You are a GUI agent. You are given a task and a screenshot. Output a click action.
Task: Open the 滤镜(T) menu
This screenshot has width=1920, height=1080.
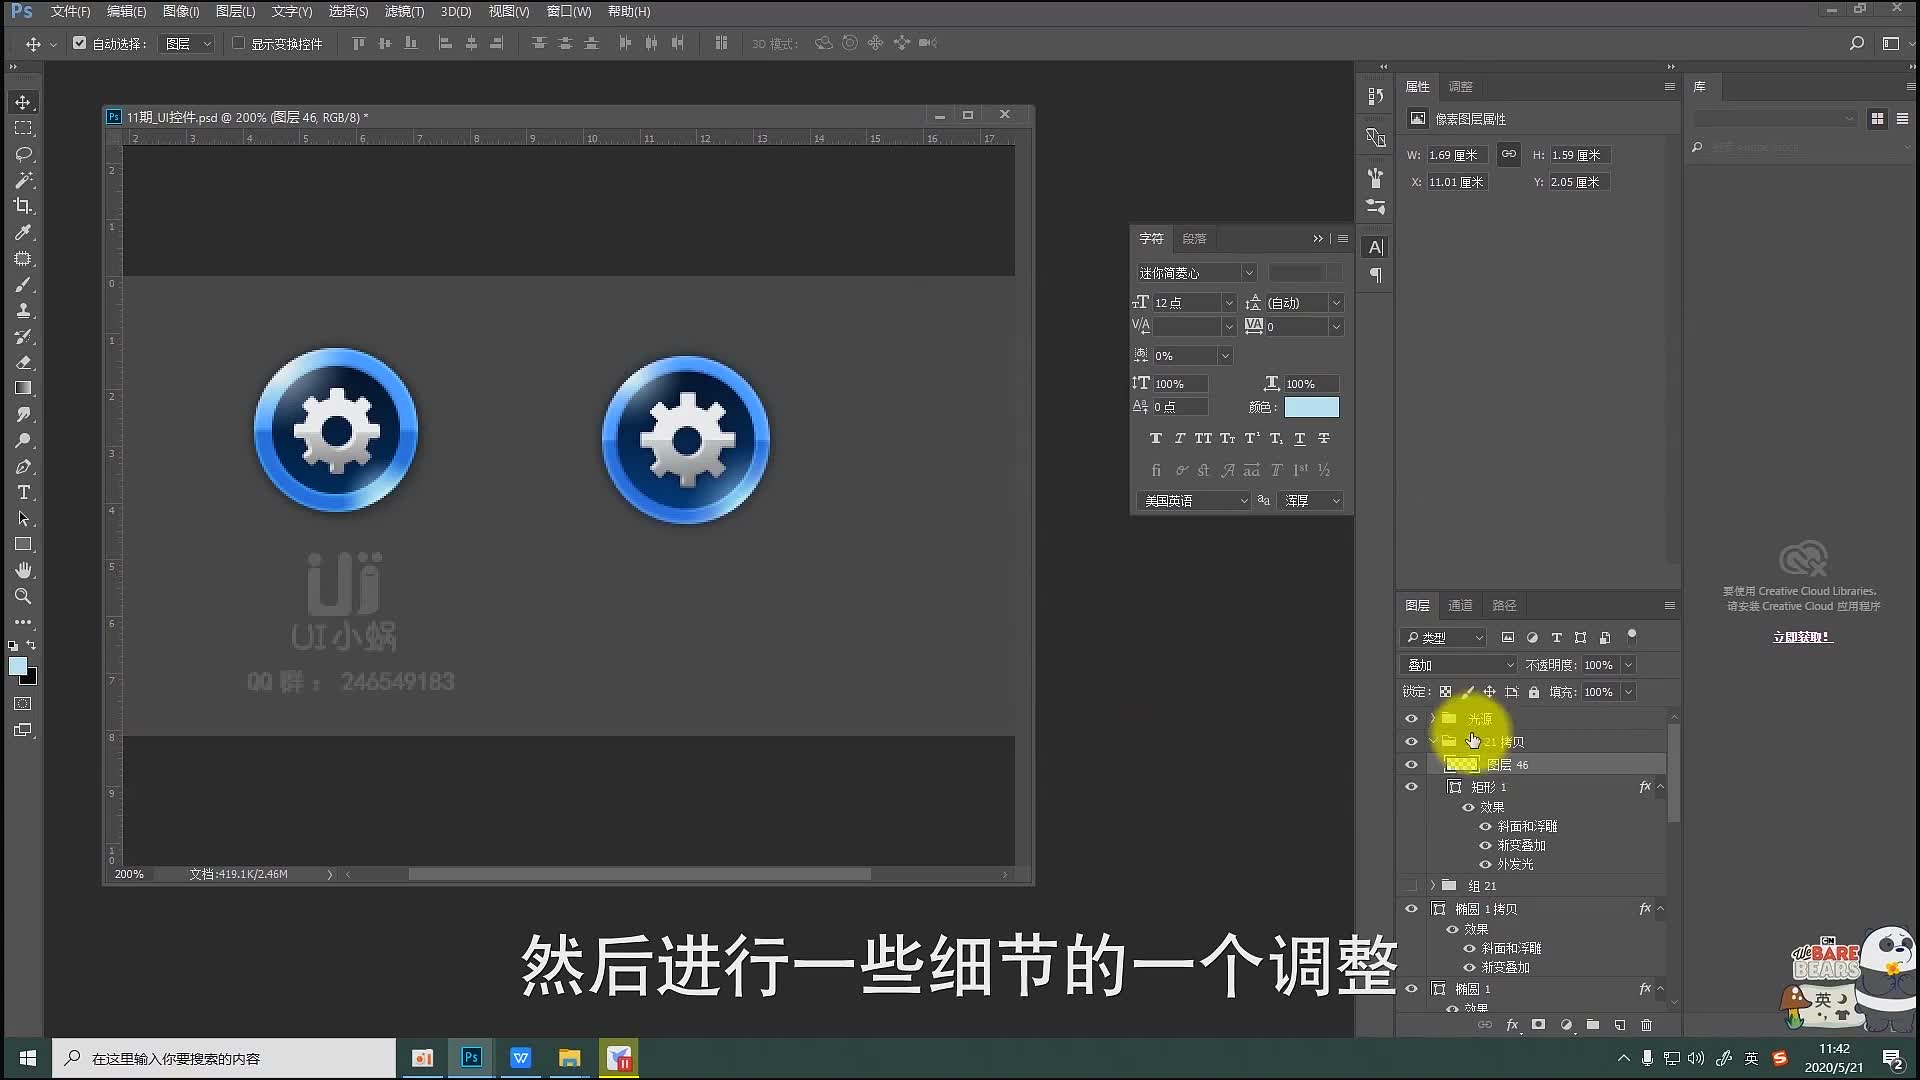tap(404, 11)
